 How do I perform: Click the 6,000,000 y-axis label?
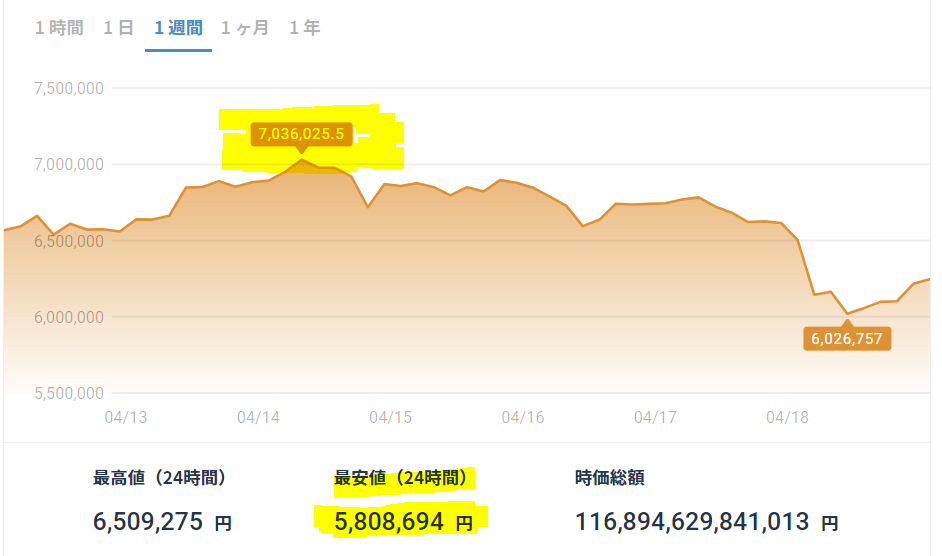pyautogui.click(x=69, y=317)
